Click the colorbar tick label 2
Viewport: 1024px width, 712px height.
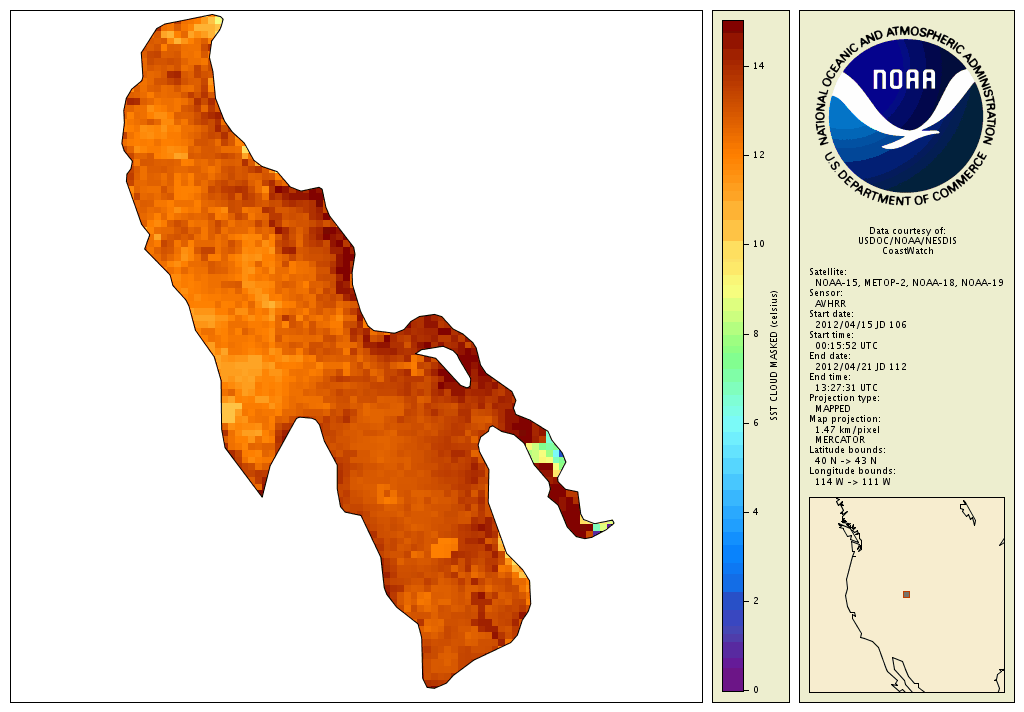756,601
